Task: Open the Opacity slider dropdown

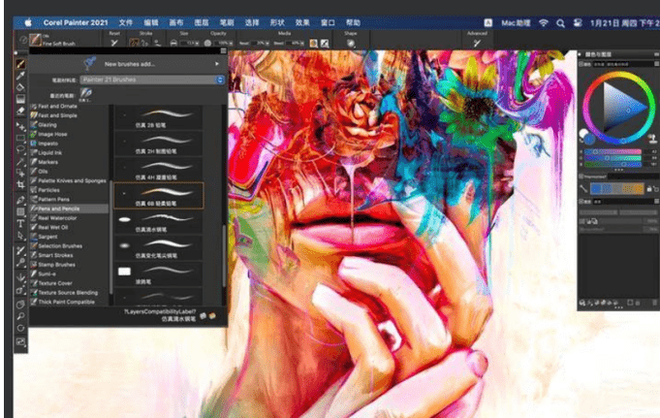Action: pyautogui.click(x=231, y=43)
